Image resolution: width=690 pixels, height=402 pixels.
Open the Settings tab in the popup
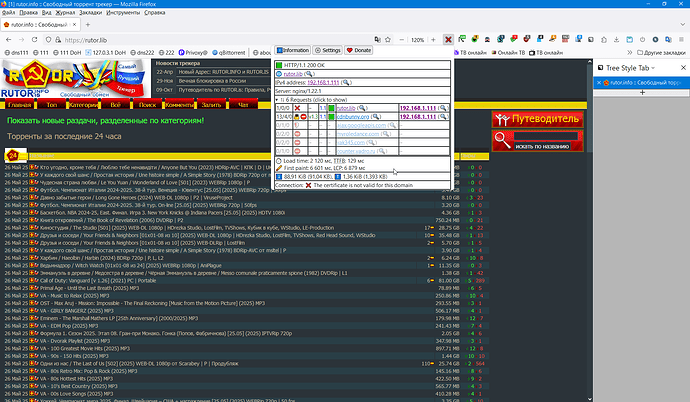(327, 50)
